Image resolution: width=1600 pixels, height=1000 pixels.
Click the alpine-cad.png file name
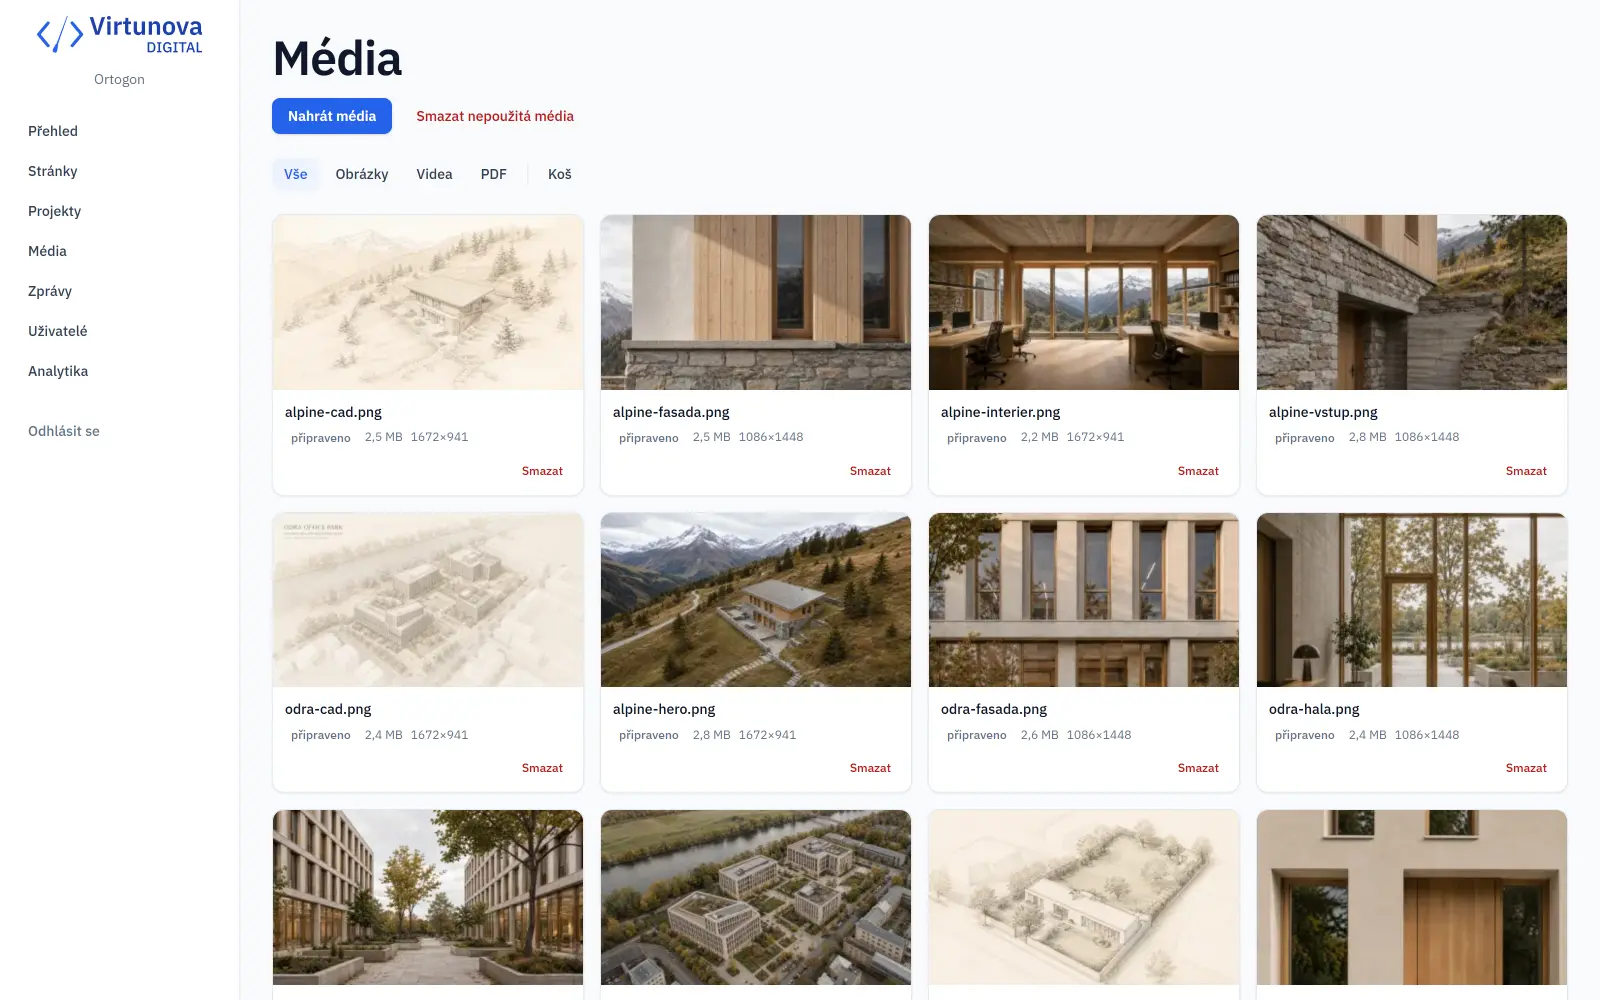pyautogui.click(x=333, y=412)
